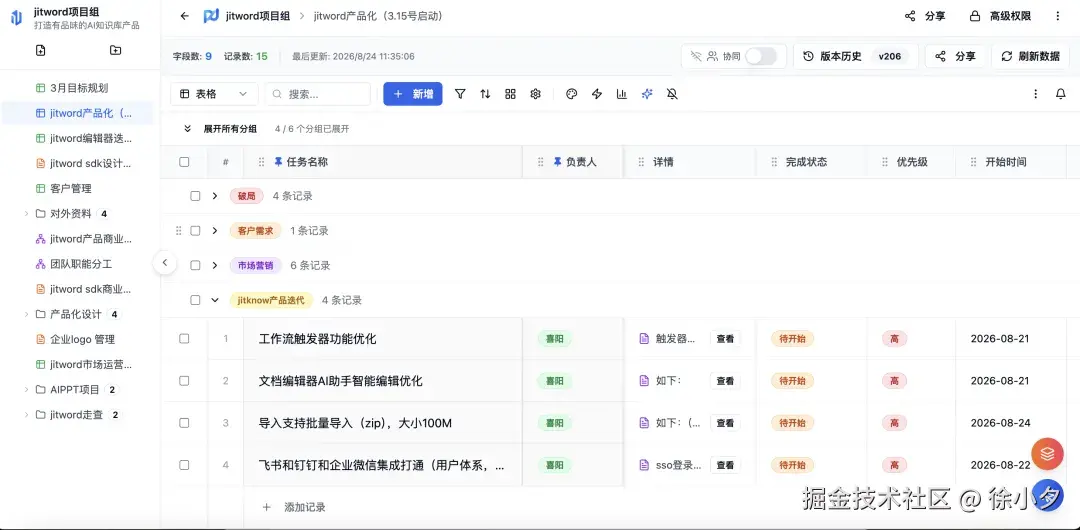This screenshot has height=530, width=1080.
Task: Click the new folder icon in sidebar
Action: 115,50
